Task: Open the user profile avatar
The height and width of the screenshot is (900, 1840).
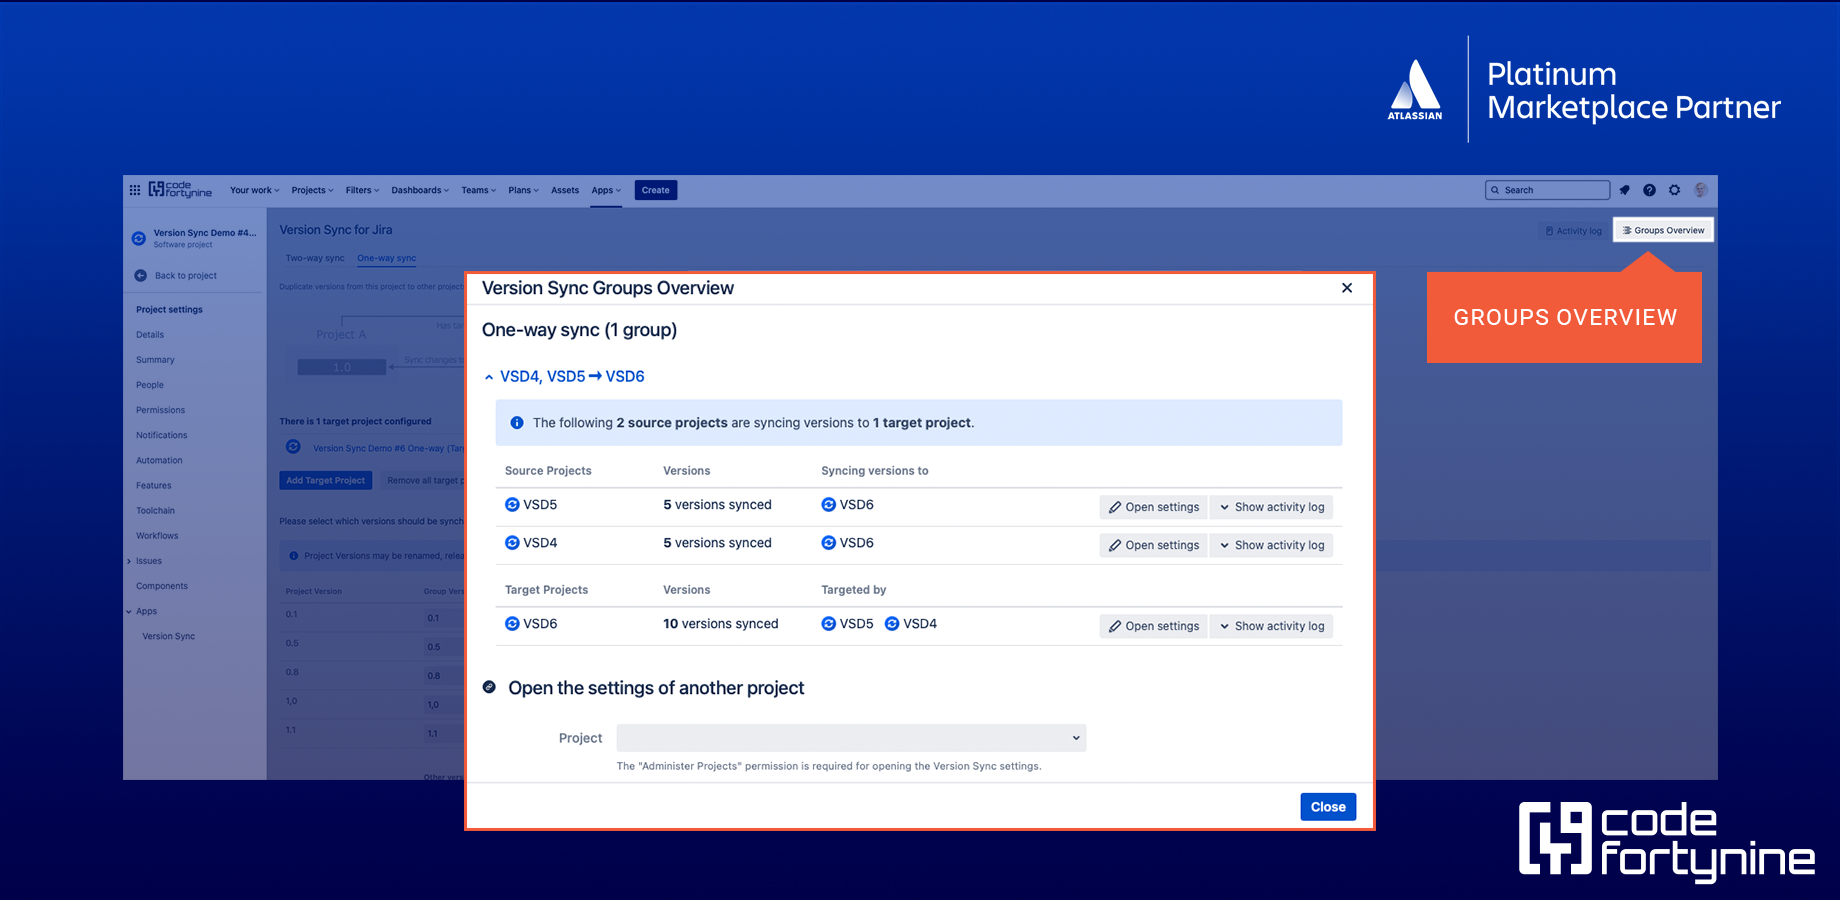Action: pyautogui.click(x=1700, y=190)
